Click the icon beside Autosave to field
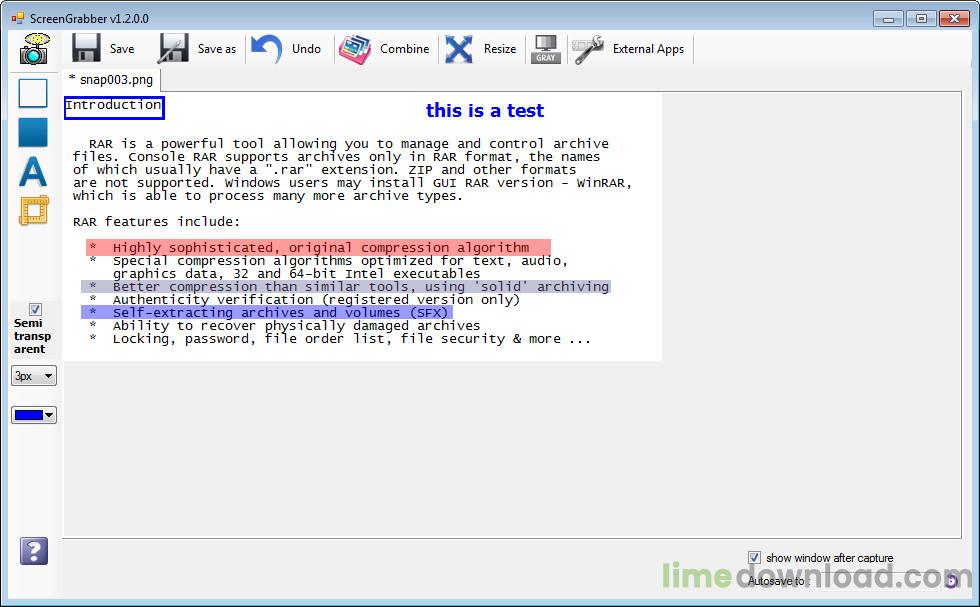Screen dimensions: 980x607 pyautogui.click(x=951, y=581)
